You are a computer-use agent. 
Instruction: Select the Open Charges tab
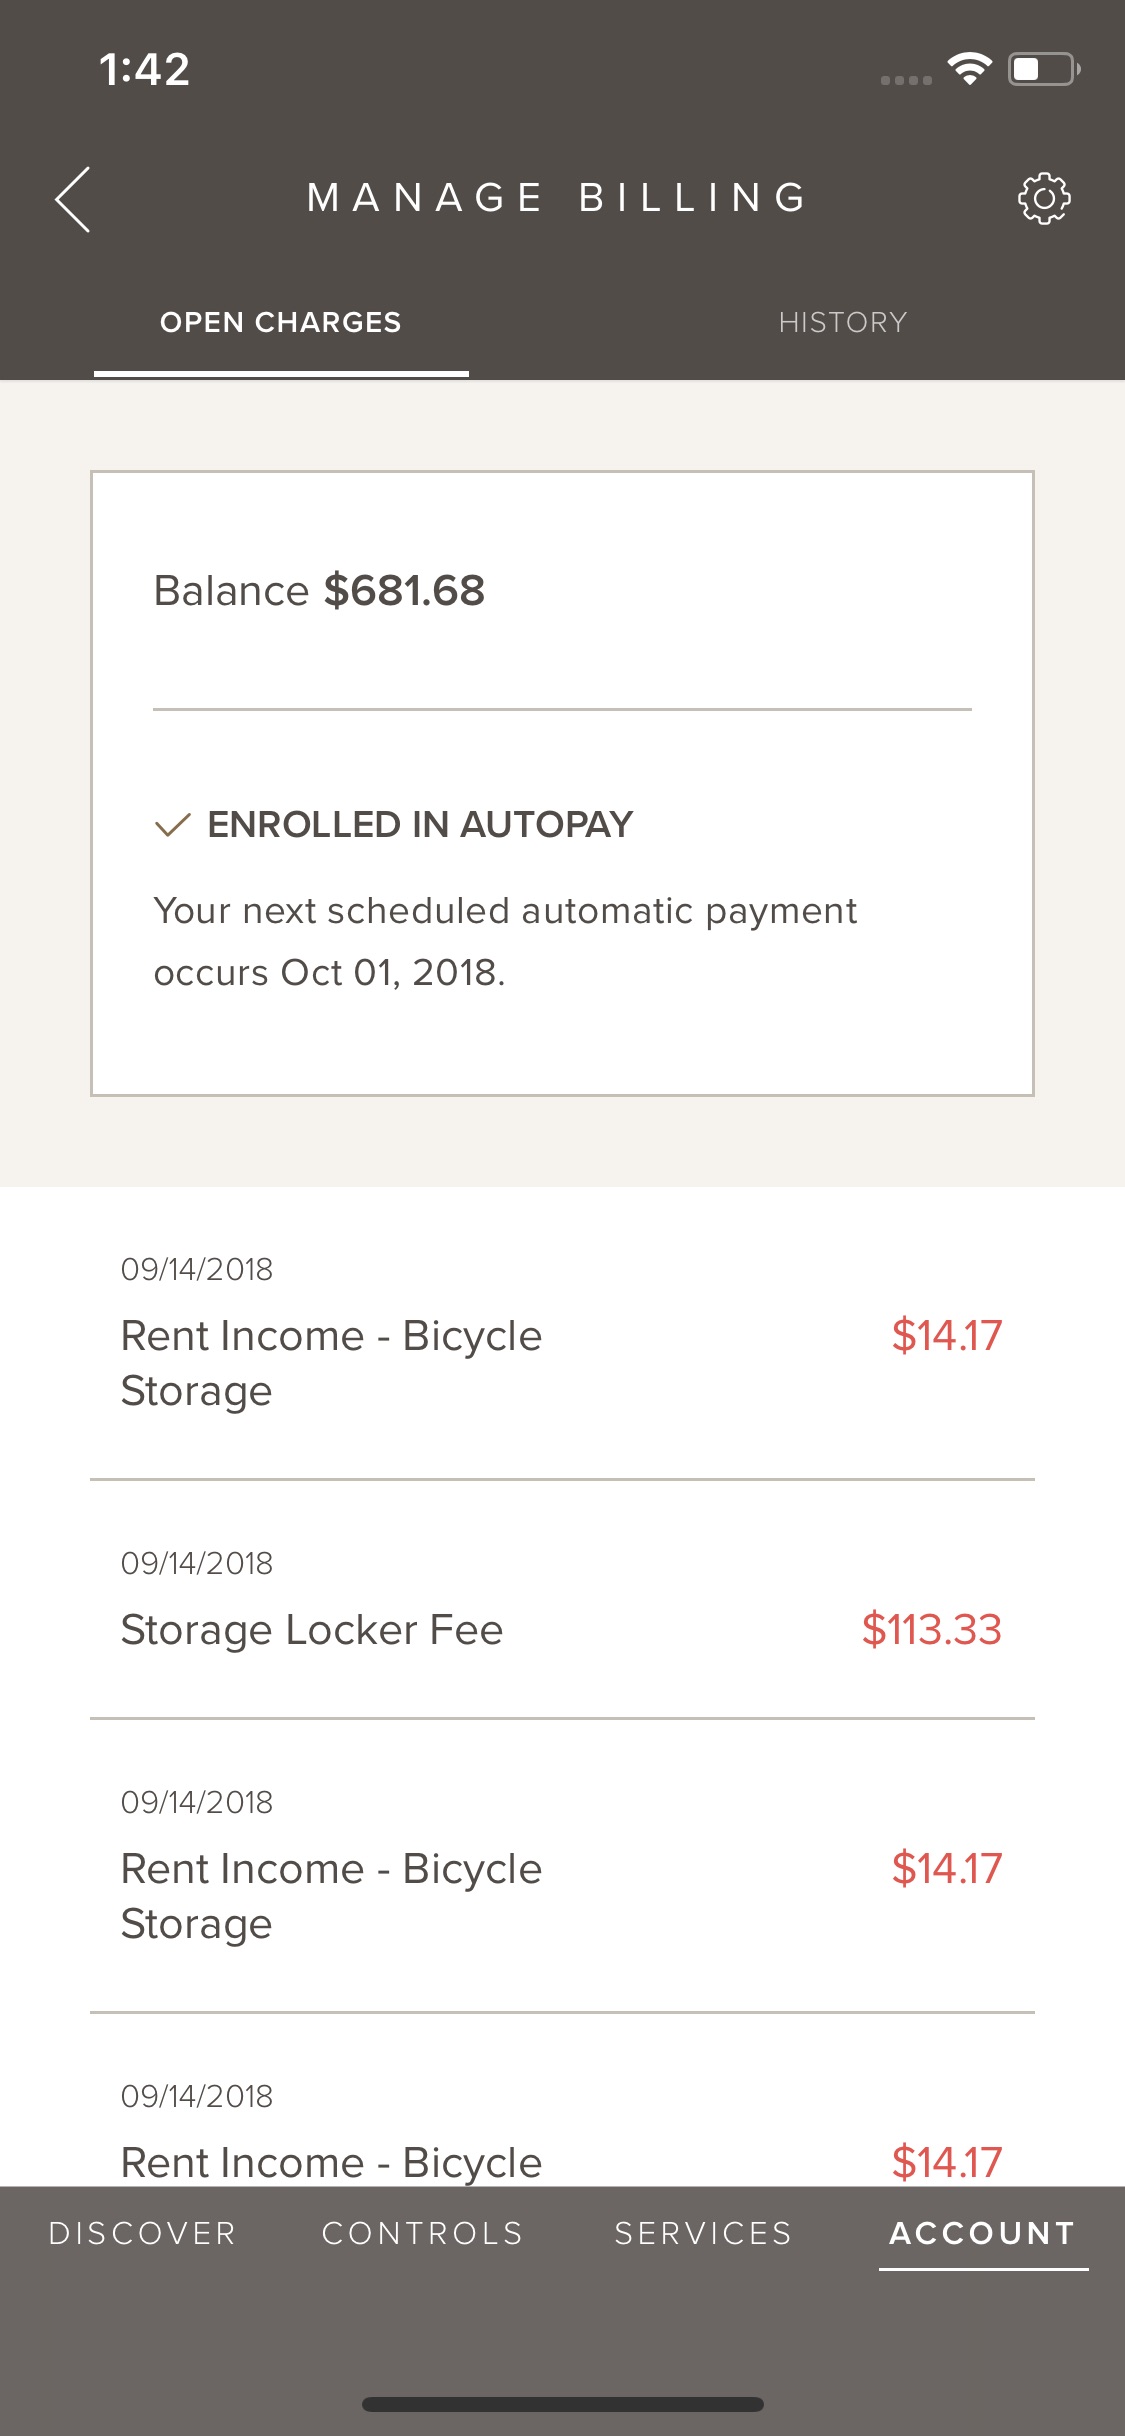(x=281, y=322)
